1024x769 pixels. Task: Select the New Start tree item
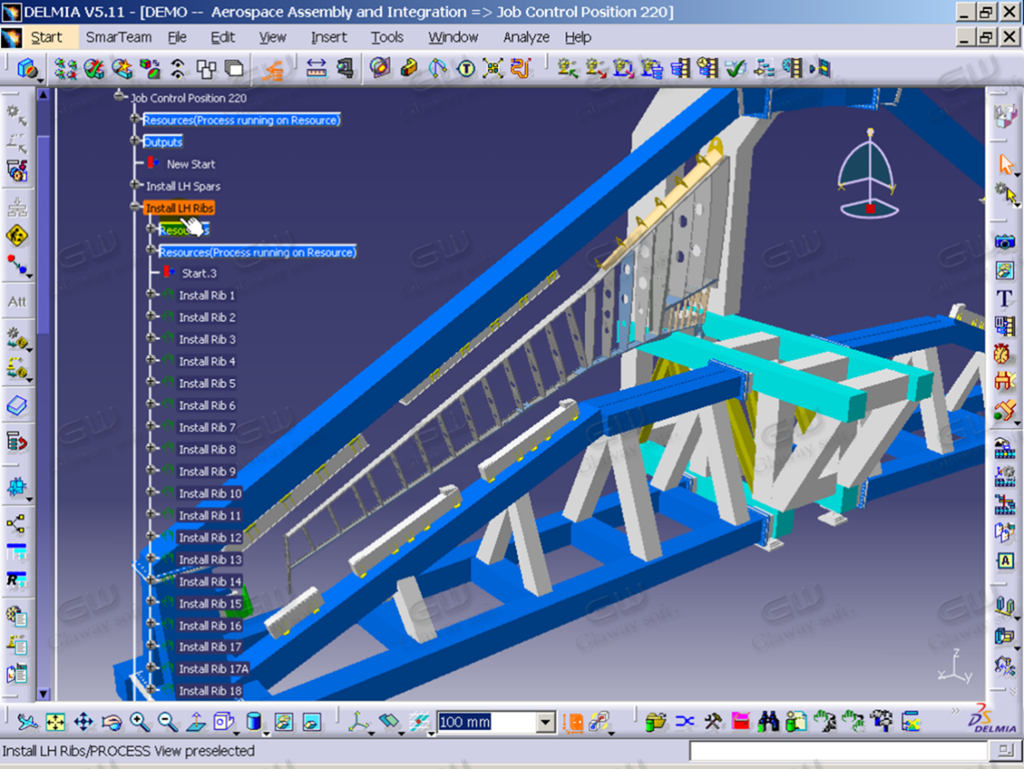point(191,165)
